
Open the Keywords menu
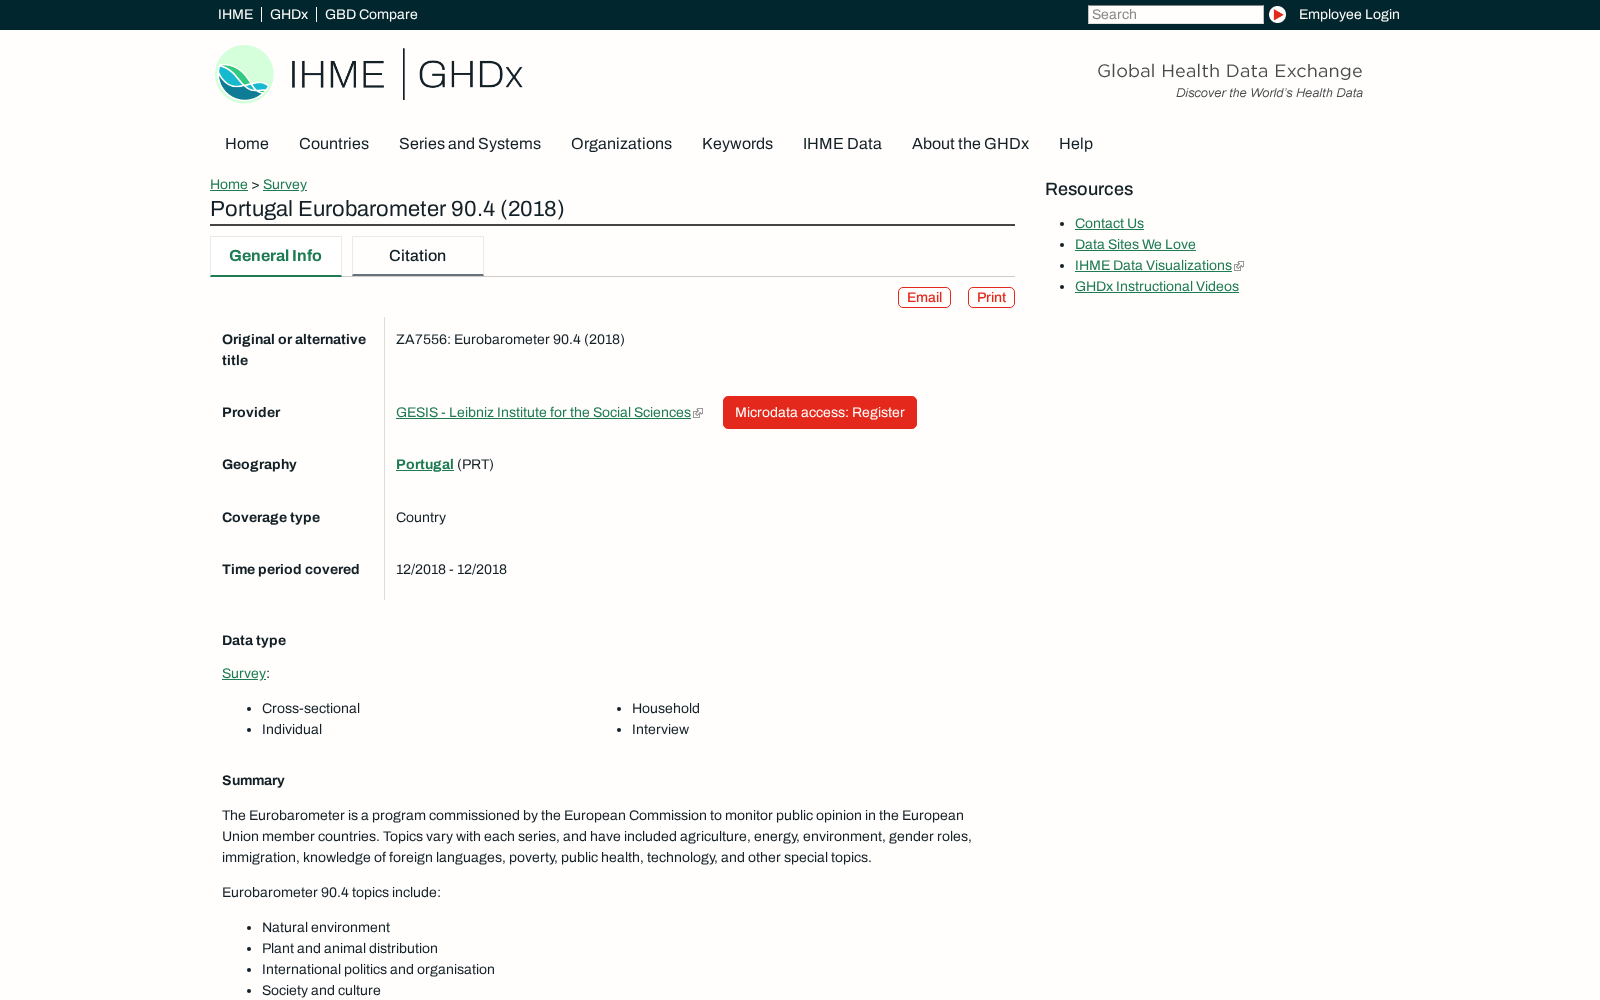tap(737, 144)
